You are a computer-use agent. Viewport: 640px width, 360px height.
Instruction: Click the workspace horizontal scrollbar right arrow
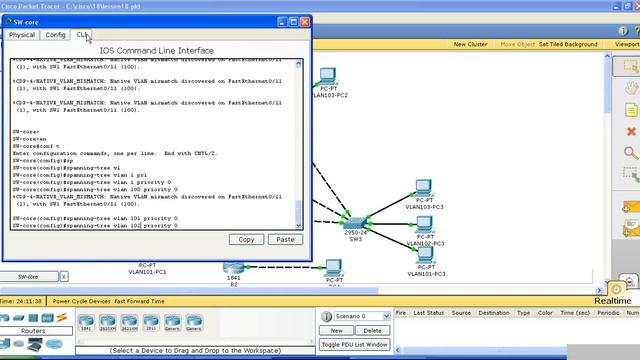pyautogui.click(x=599, y=290)
